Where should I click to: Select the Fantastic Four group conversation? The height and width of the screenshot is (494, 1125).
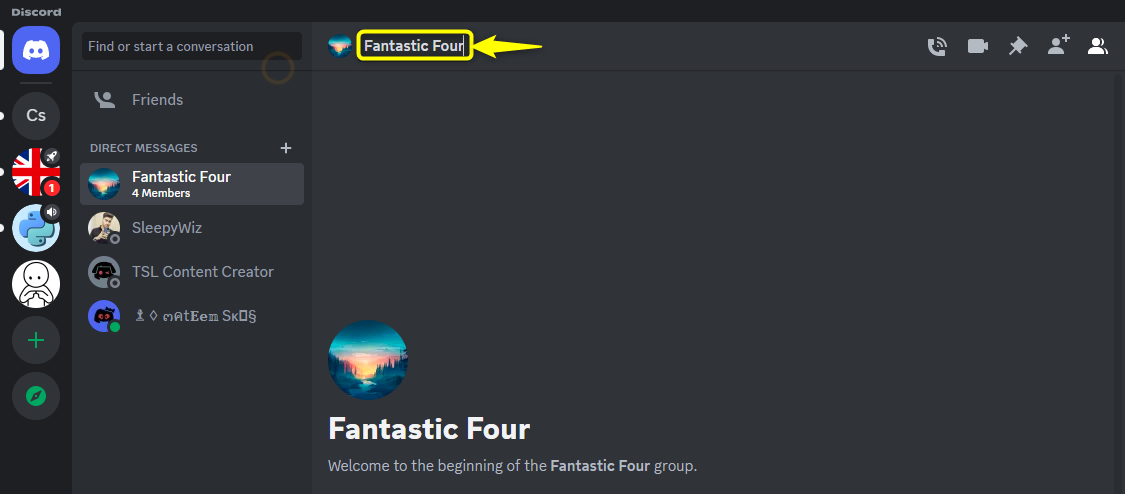192,184
